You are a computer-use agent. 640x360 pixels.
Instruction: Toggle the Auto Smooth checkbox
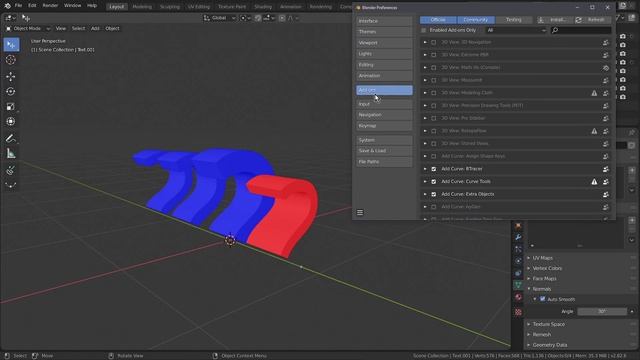[542, 299]
